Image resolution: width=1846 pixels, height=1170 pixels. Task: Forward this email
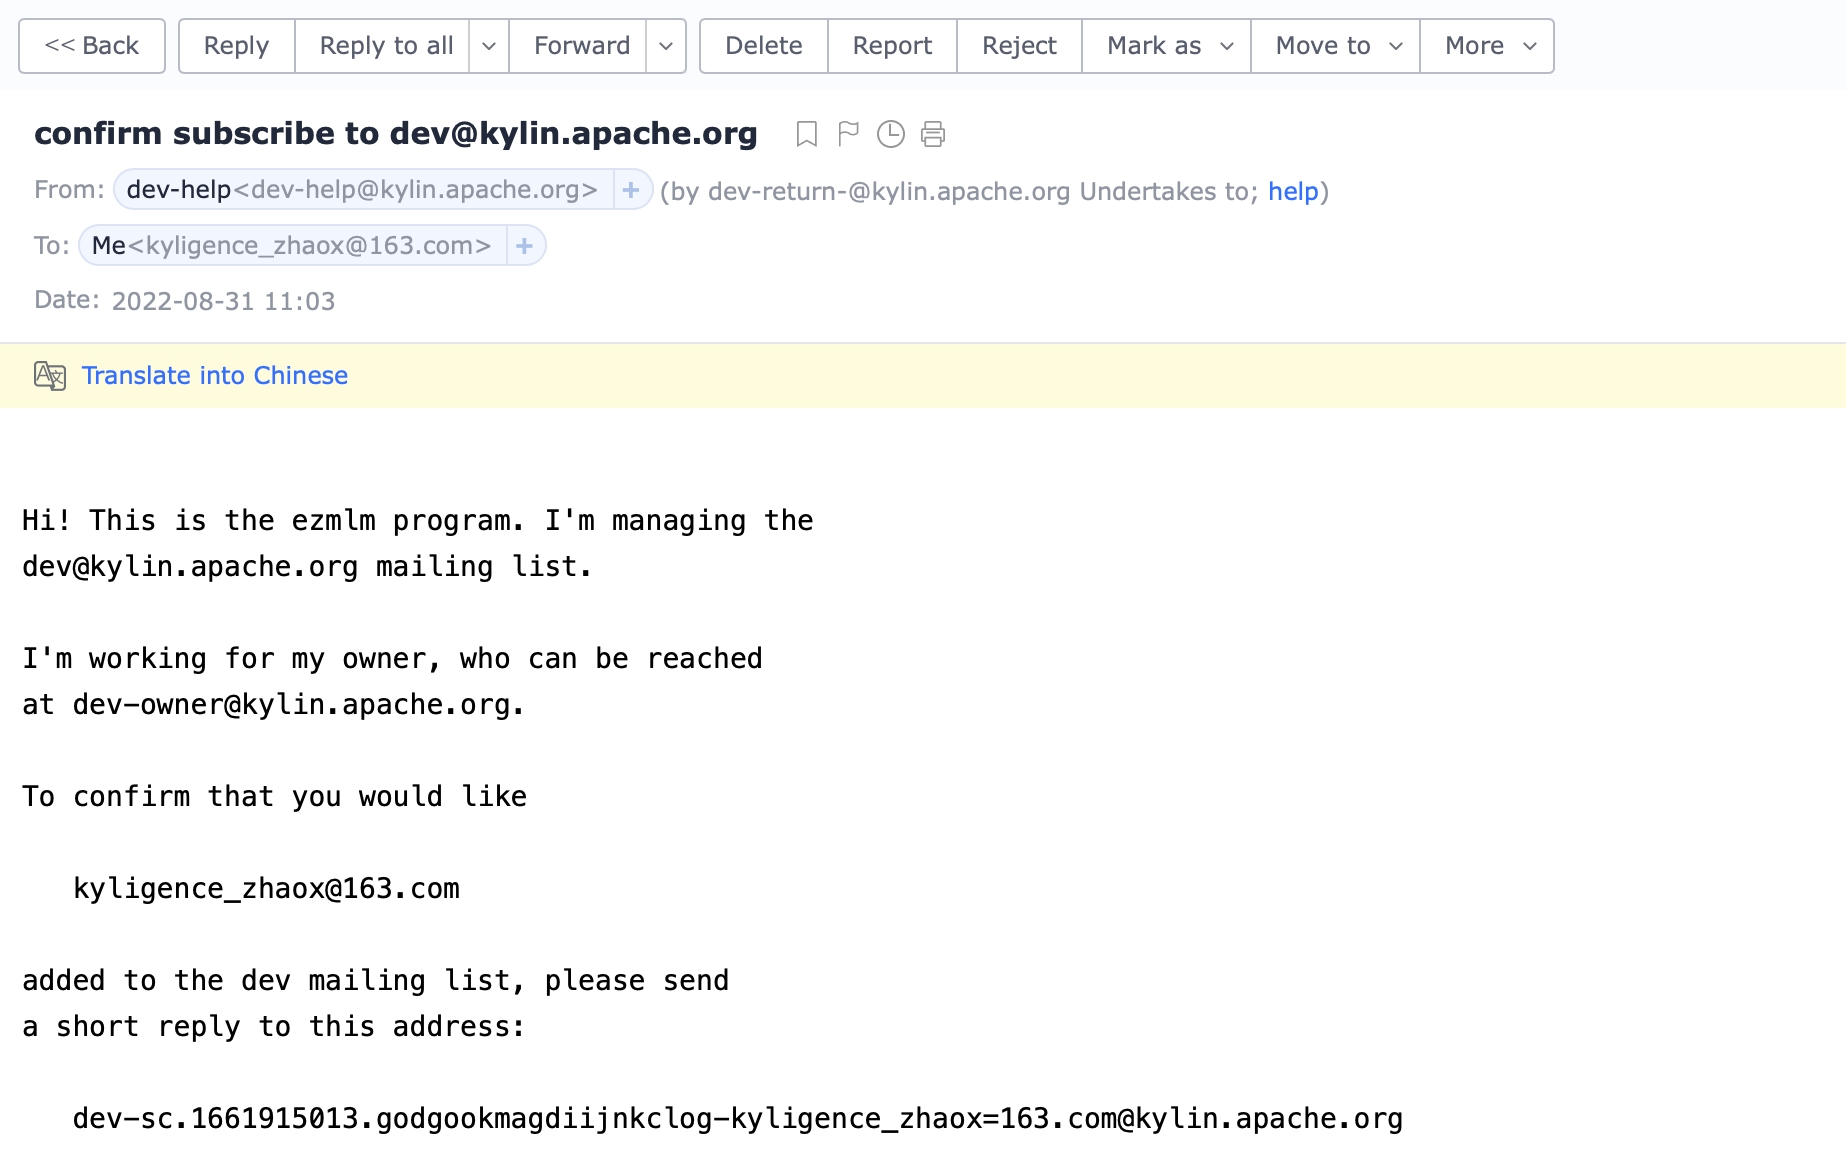pos(581,46)
